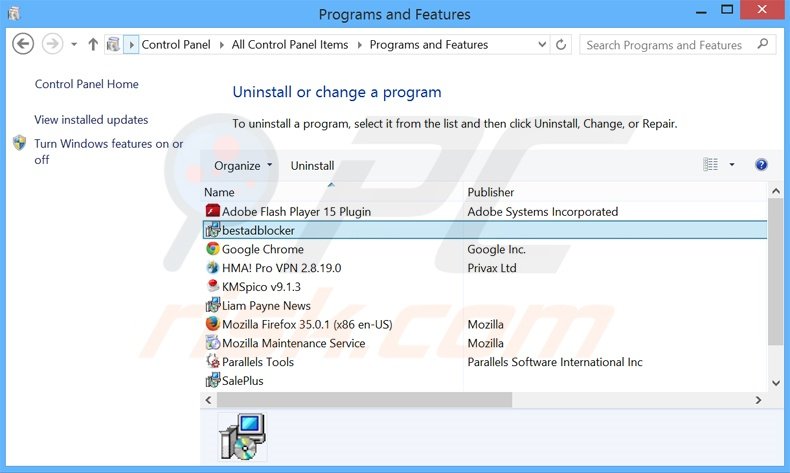Click the vertical scrollbar down arrow

[776, 383]
